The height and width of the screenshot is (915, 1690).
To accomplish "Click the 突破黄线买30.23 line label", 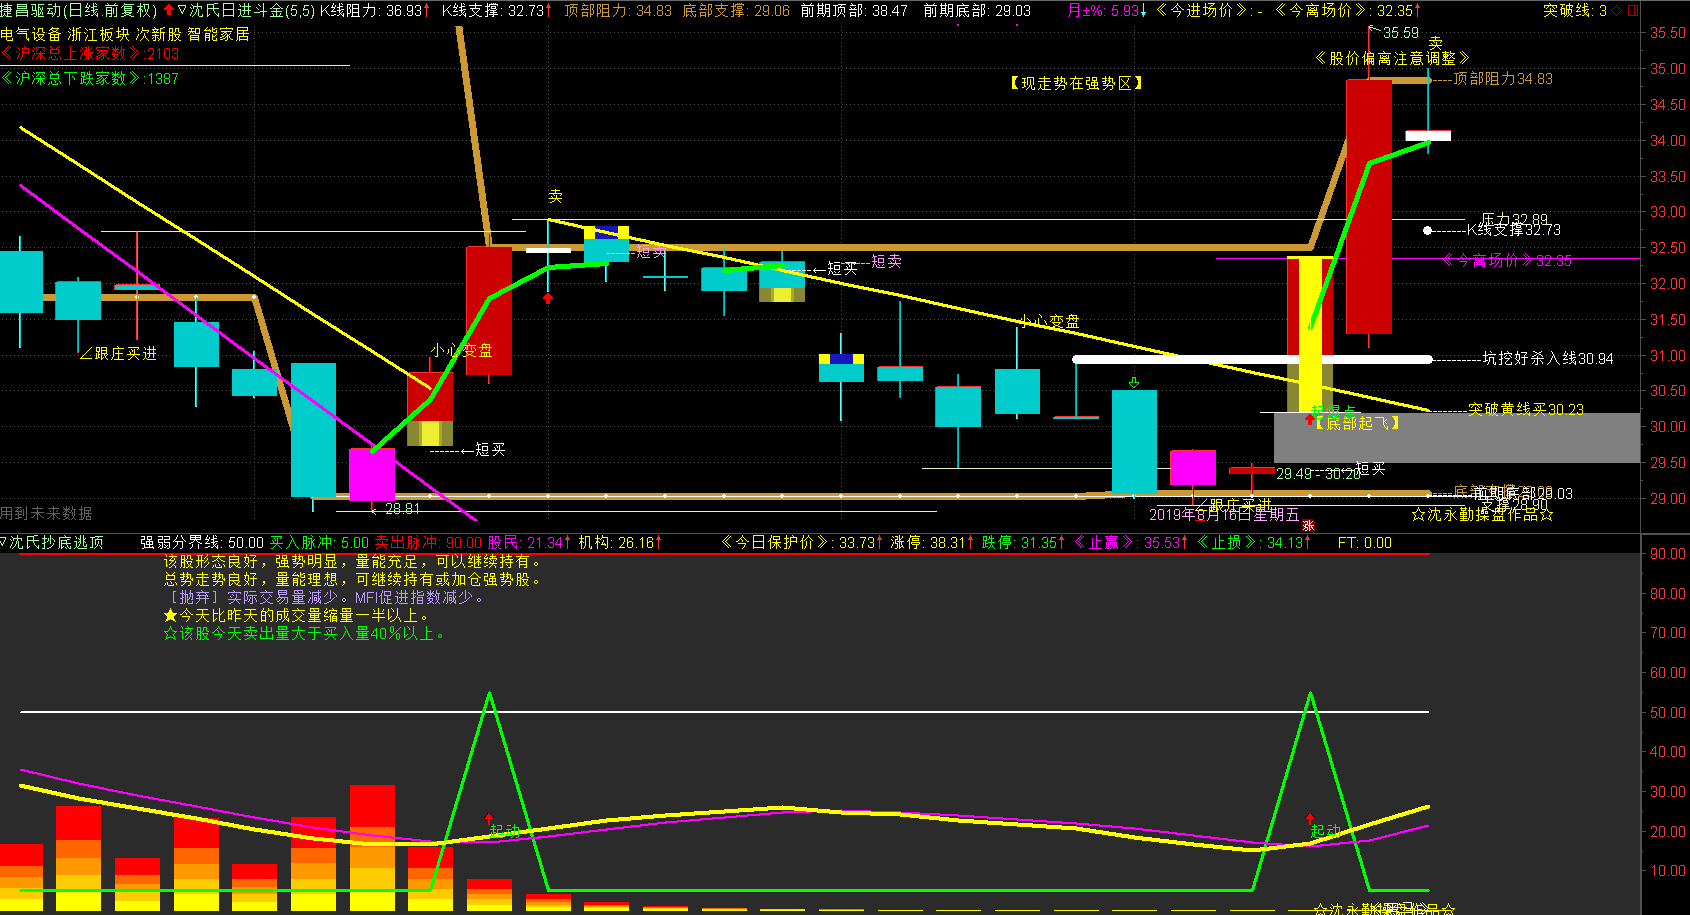I will (x=1526, y=409).
